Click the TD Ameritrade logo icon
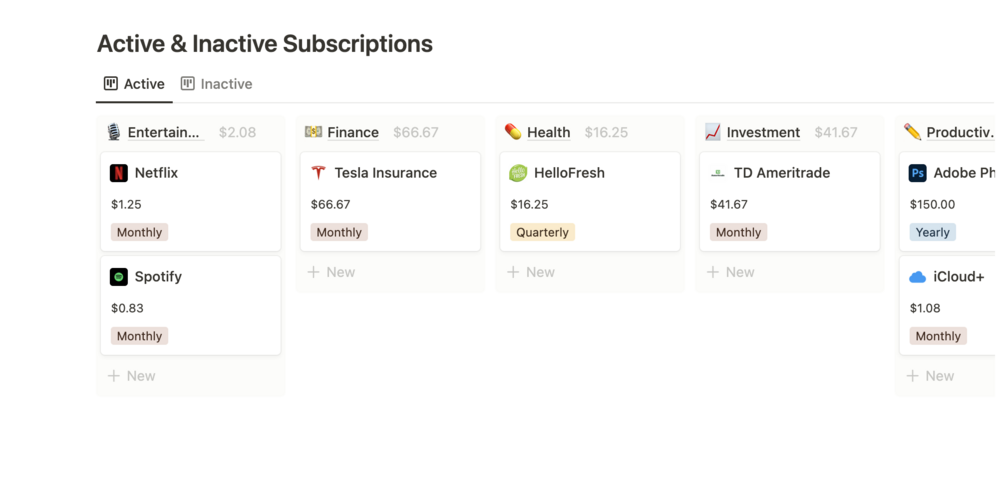Image resolution: width=1005 pixels, height=500 pixels. point(717,173)
